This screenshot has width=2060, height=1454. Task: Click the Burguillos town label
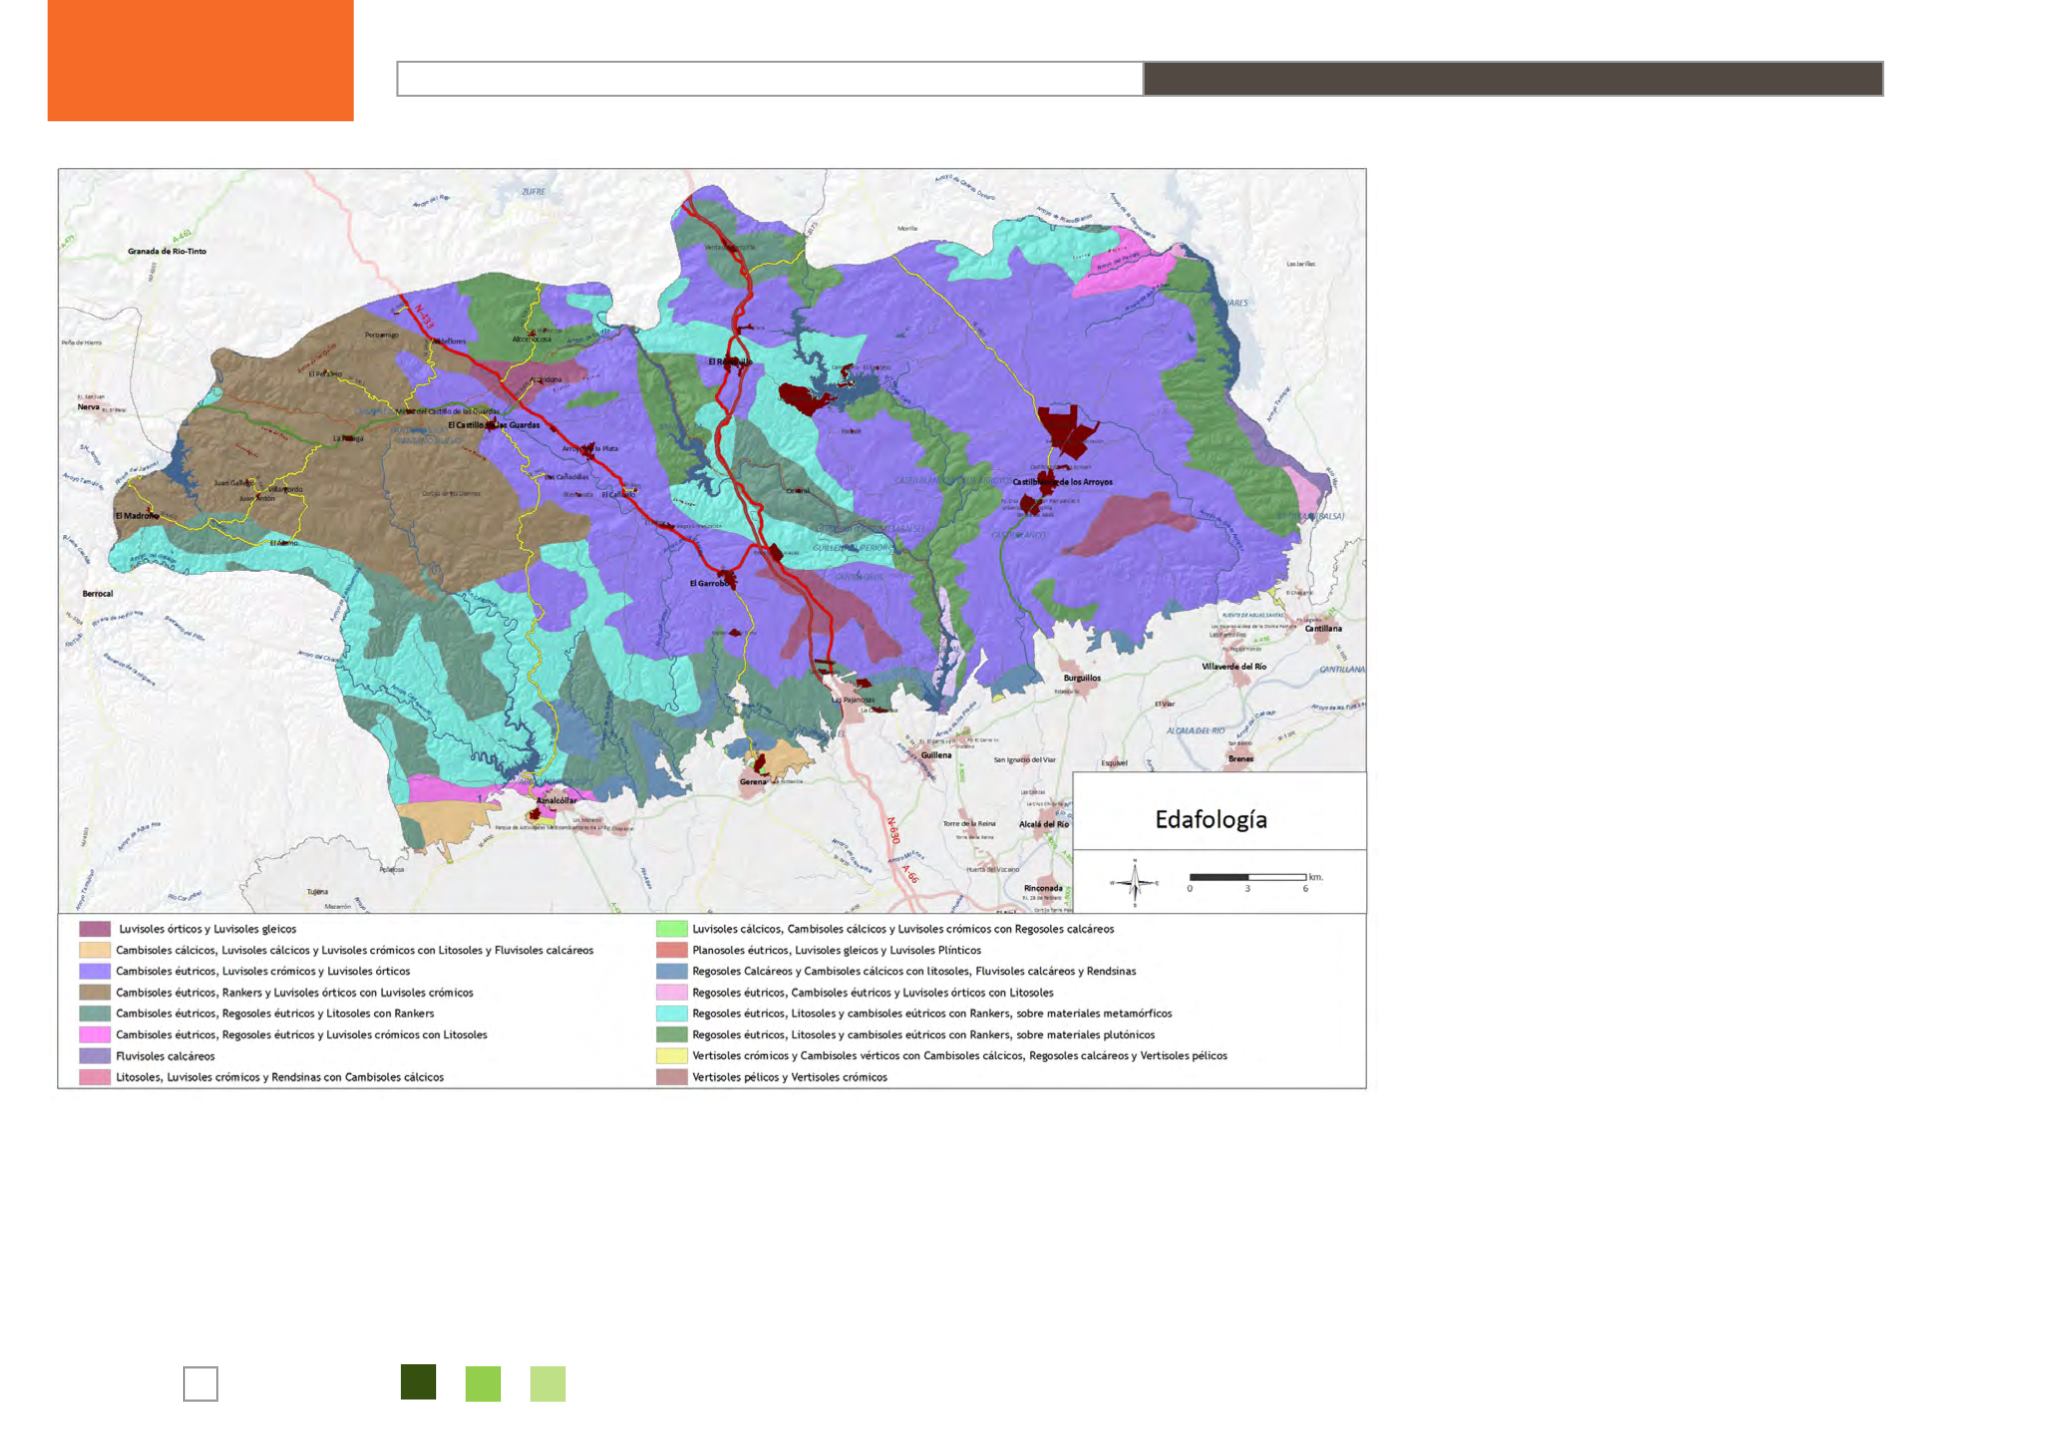coord(1082,678)
